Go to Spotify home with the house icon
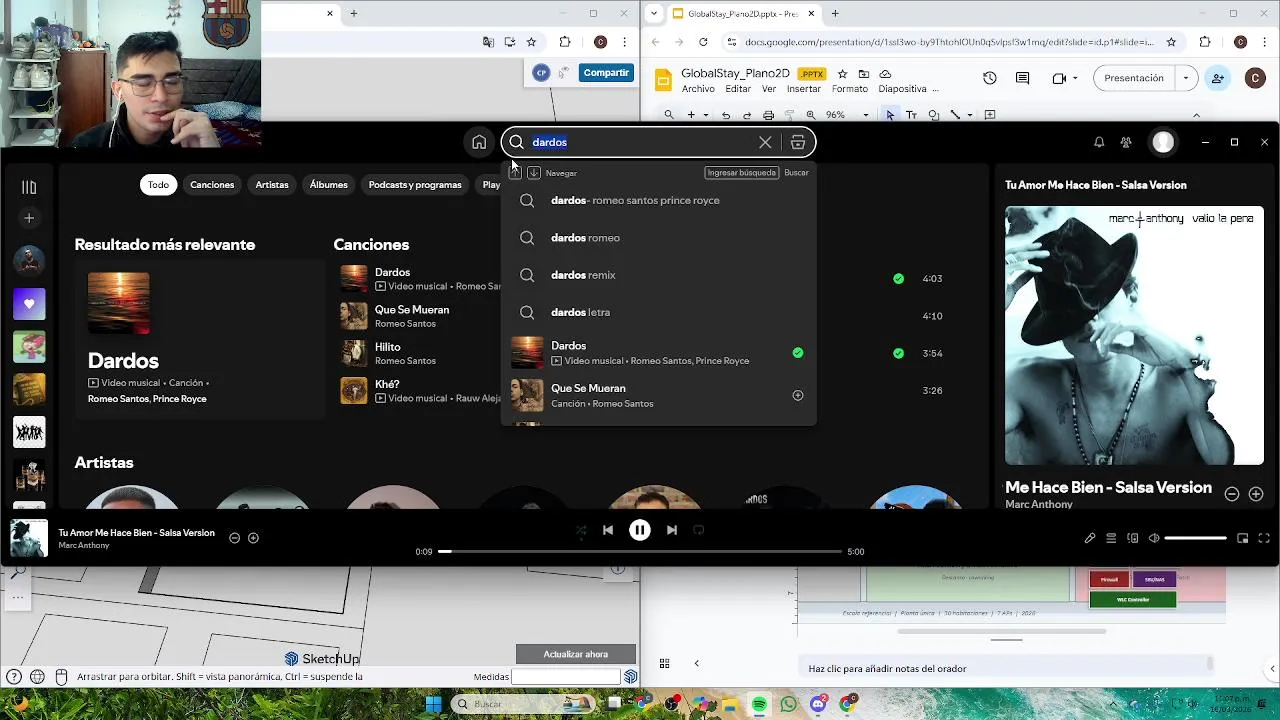The width and height of the screenshot is (1280, 720). click(479, 142)
